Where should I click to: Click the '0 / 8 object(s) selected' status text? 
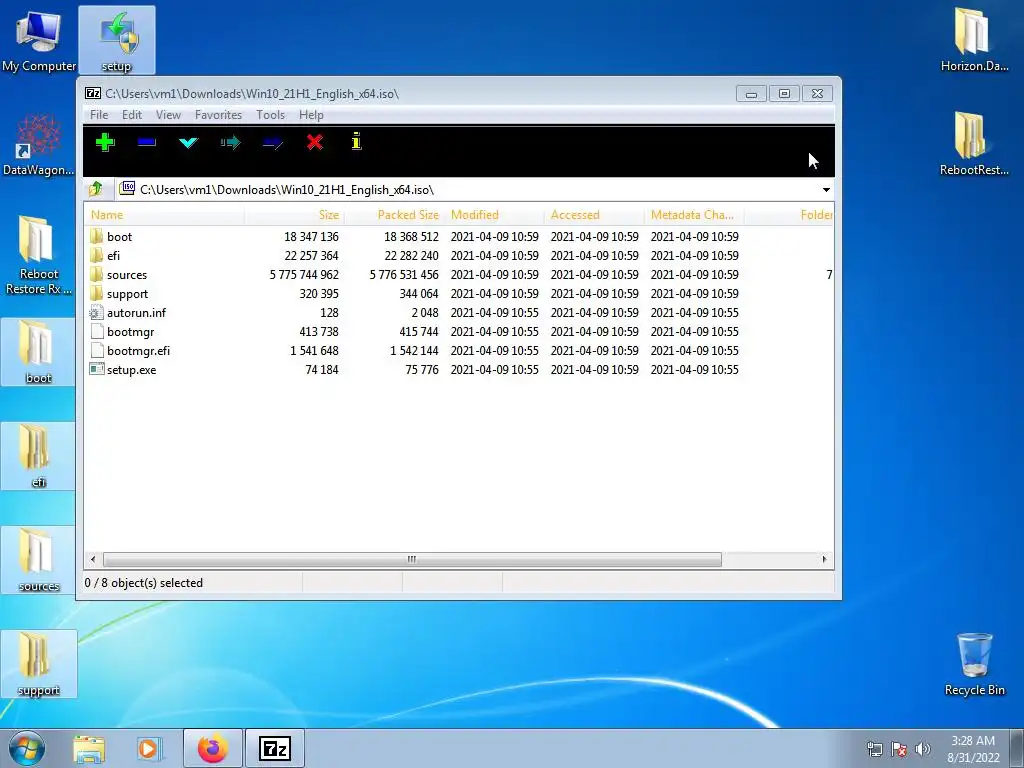(144, 583)
